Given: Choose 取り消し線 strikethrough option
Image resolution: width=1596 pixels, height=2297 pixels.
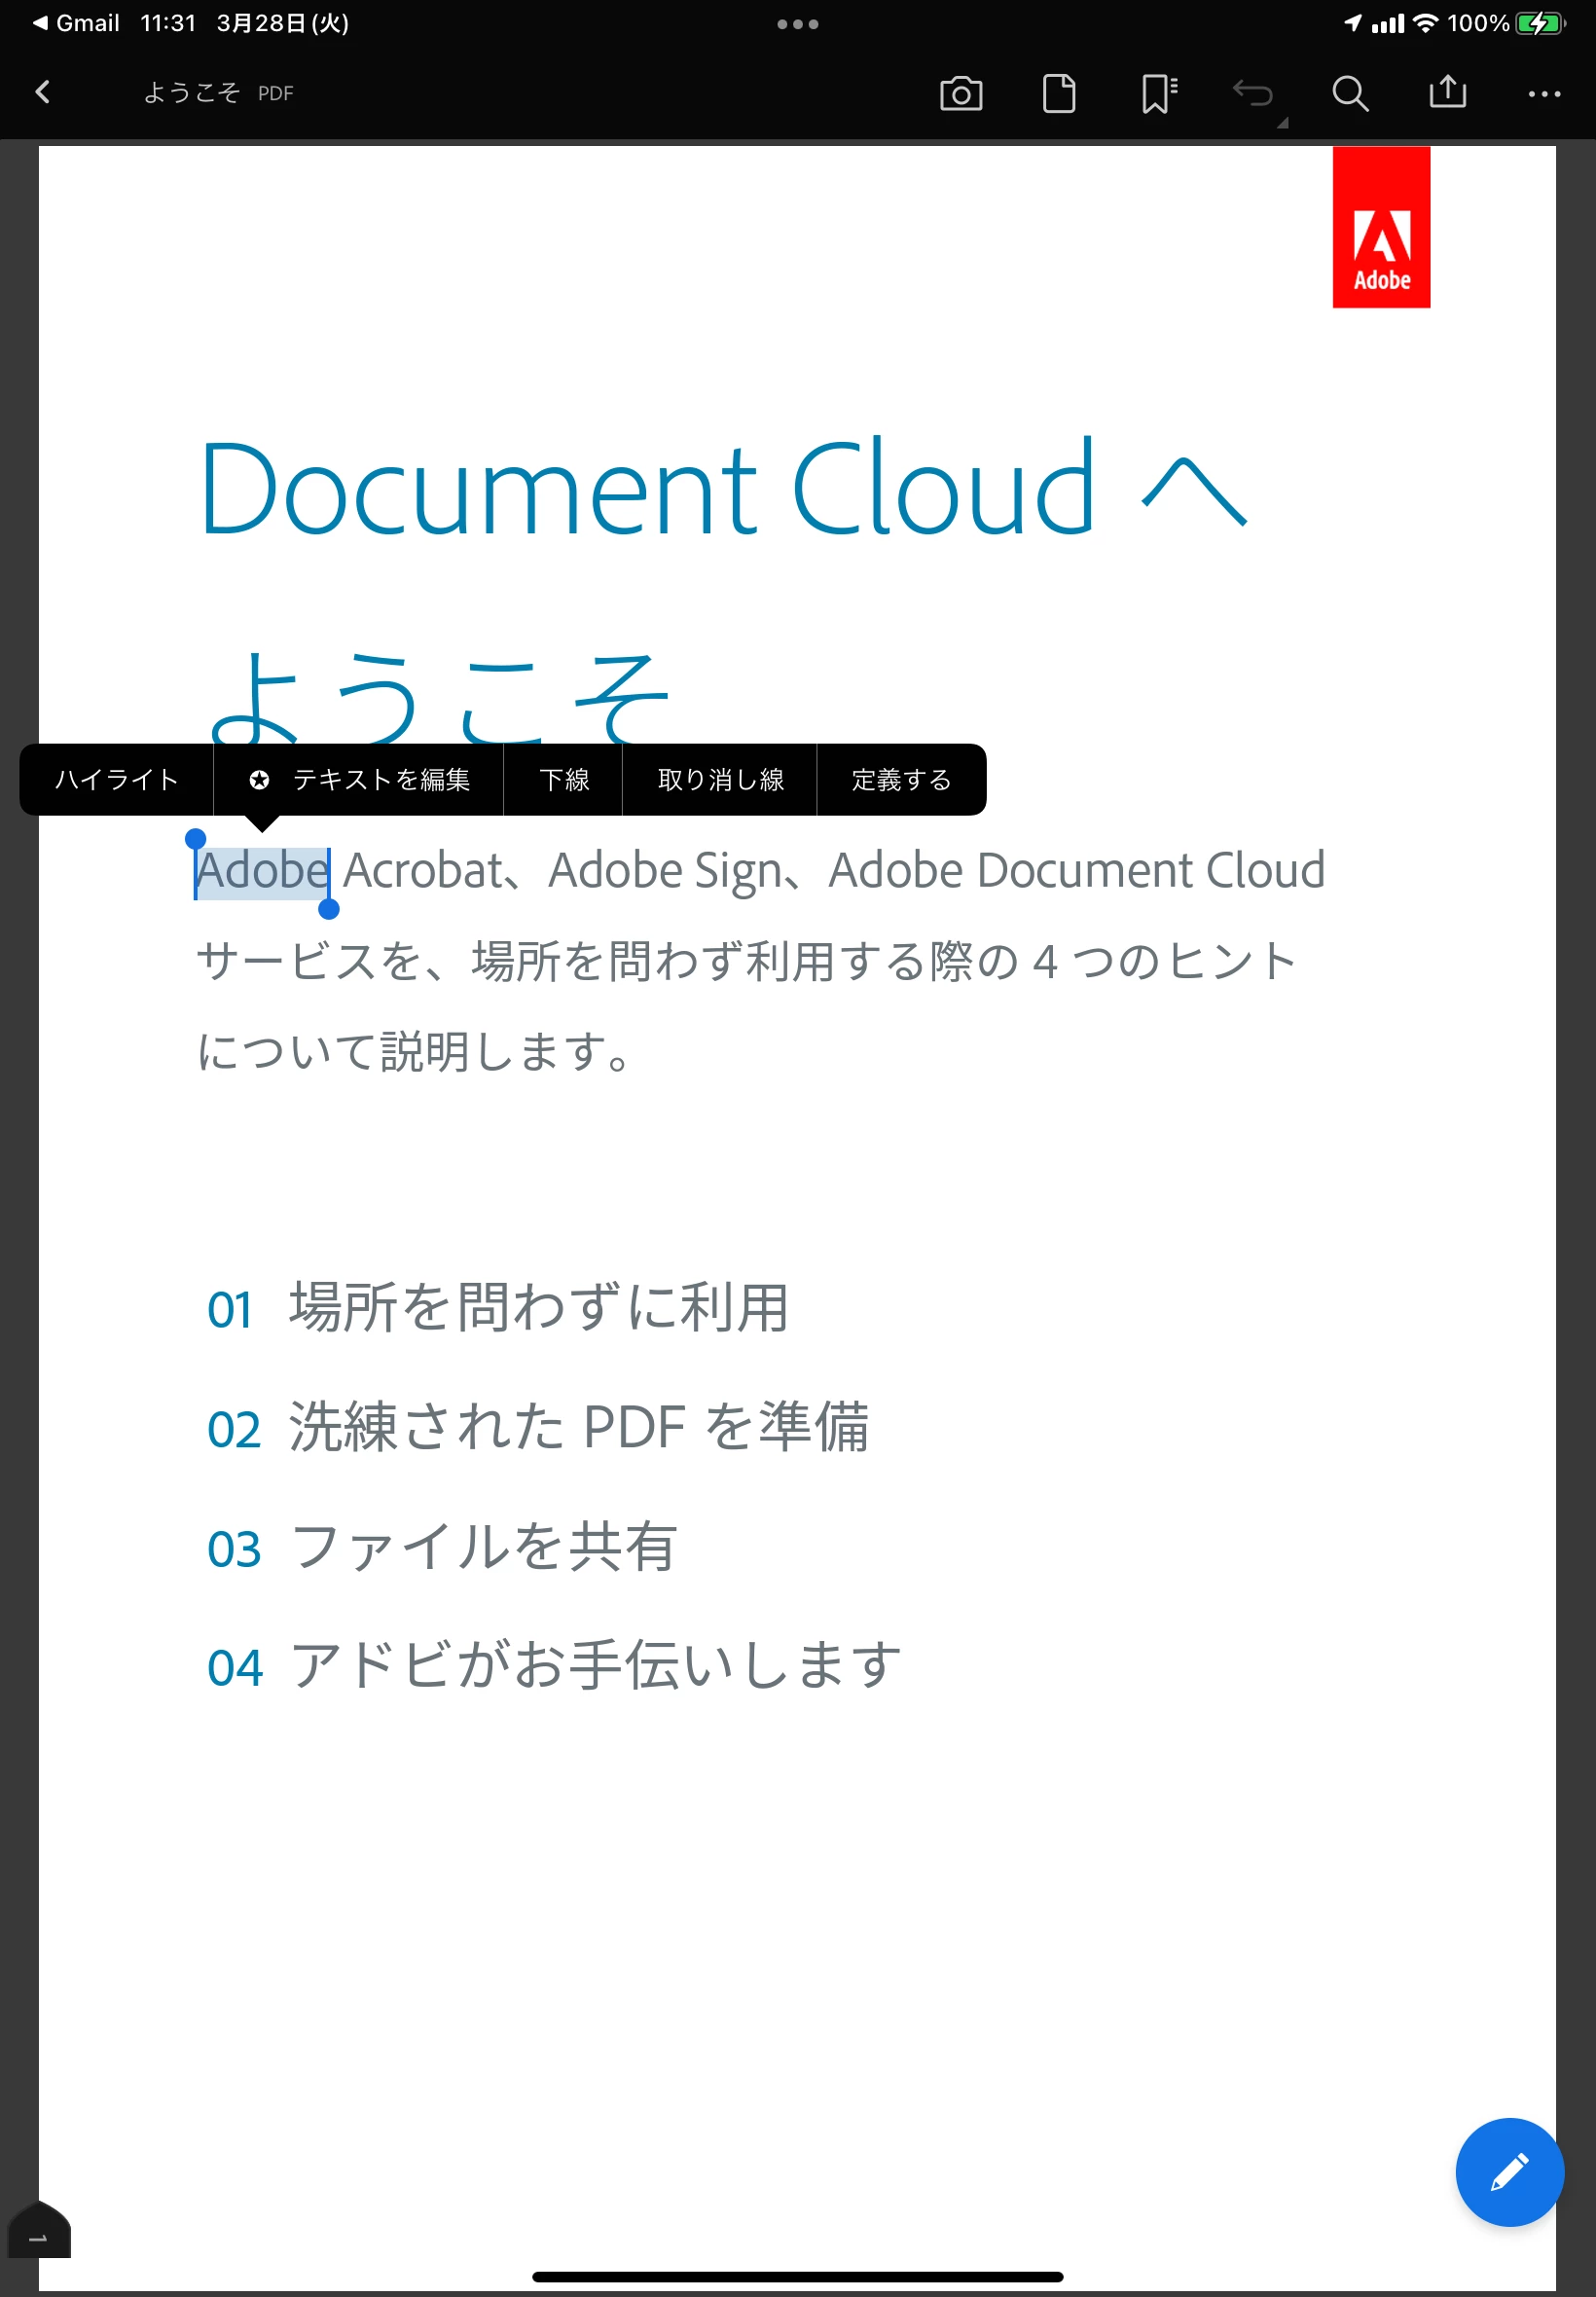Looking at the screenshot, I should tap(720, 780).
